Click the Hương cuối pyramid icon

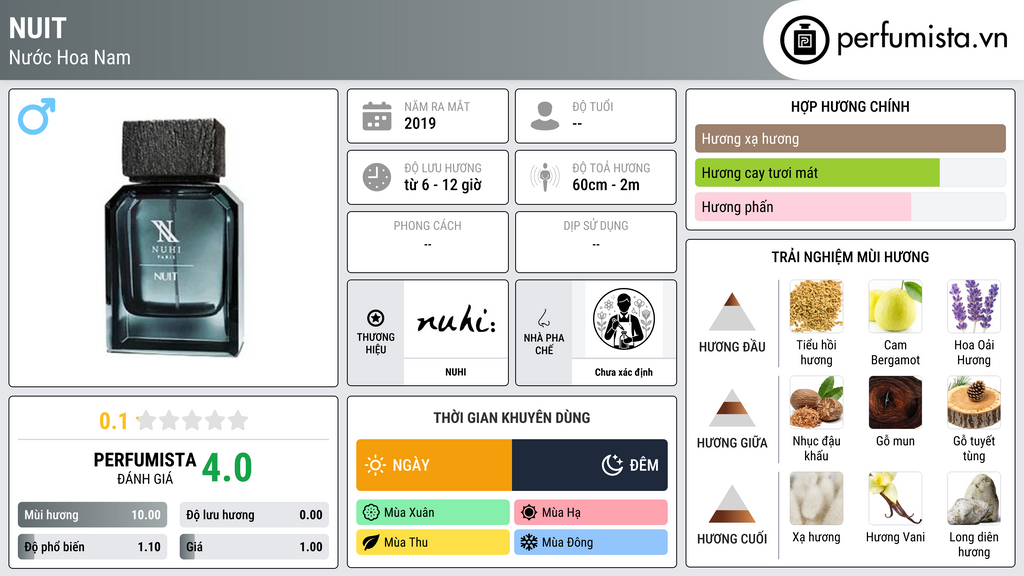tap(732, 504)
